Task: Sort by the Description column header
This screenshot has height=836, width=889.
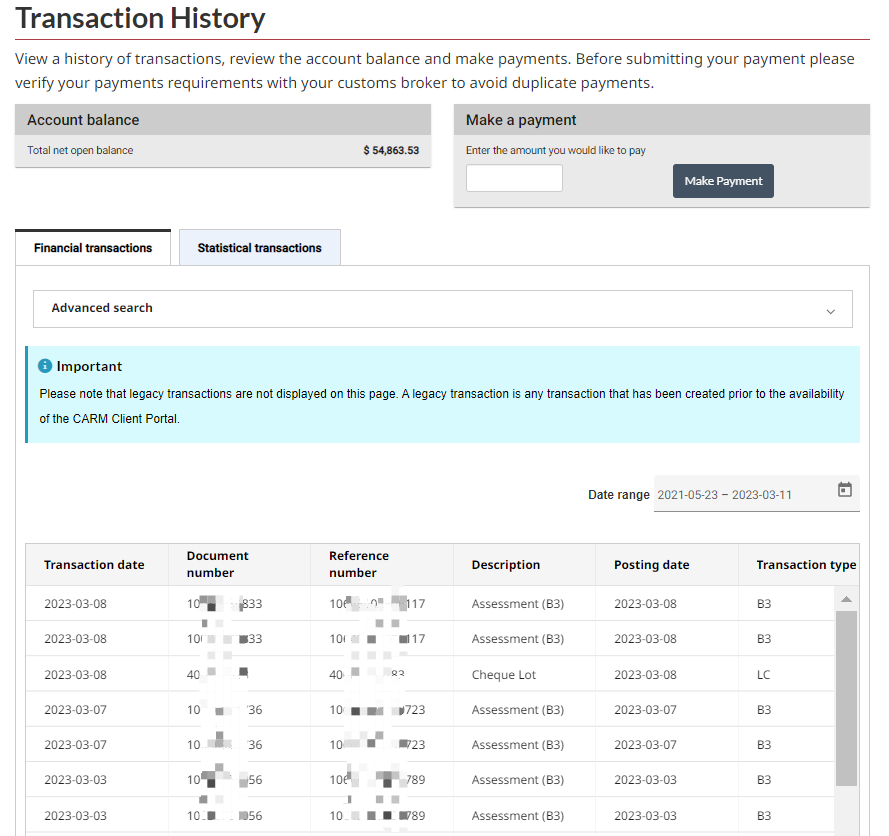Action: click(x=505, y=565)
